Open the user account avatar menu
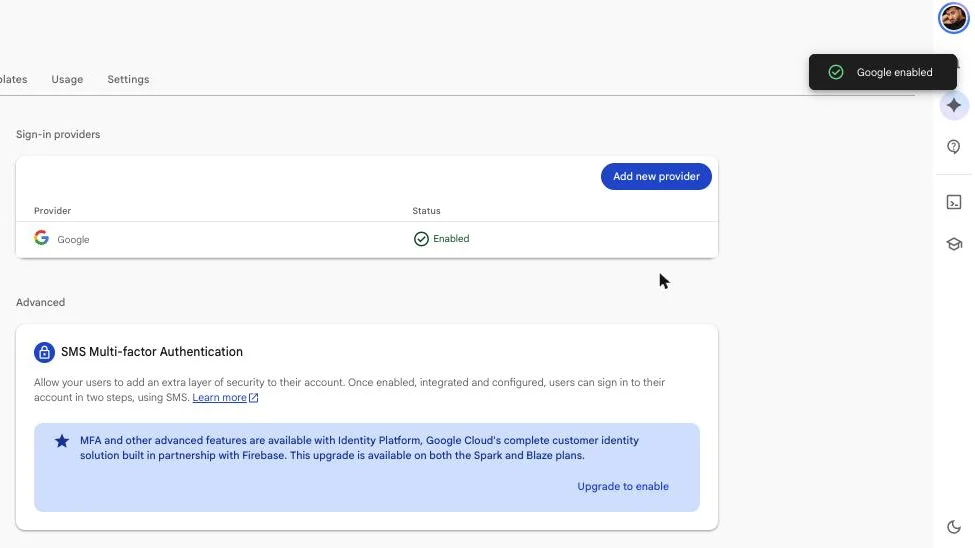975x548 pixels. [x=953, y=17]
